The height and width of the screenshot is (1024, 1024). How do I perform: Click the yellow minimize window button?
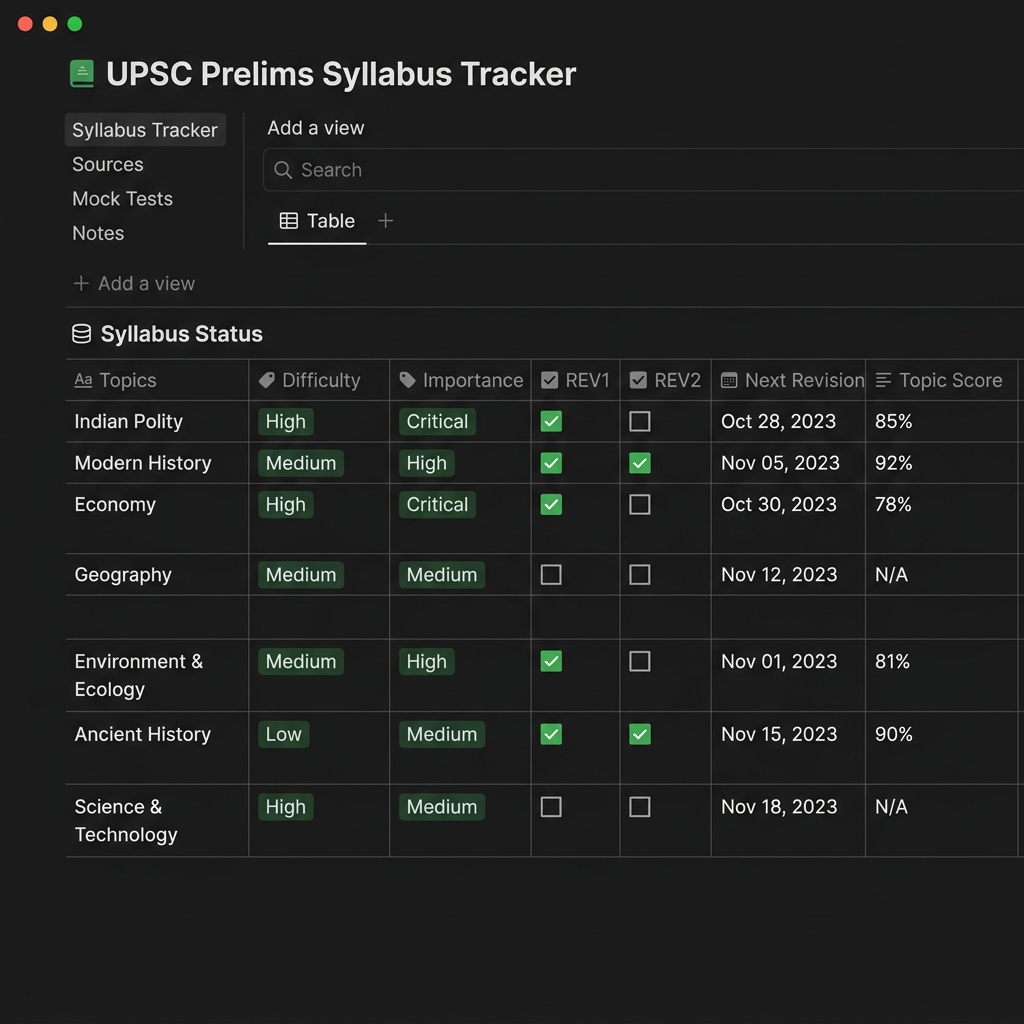click(x=50, y=24)
